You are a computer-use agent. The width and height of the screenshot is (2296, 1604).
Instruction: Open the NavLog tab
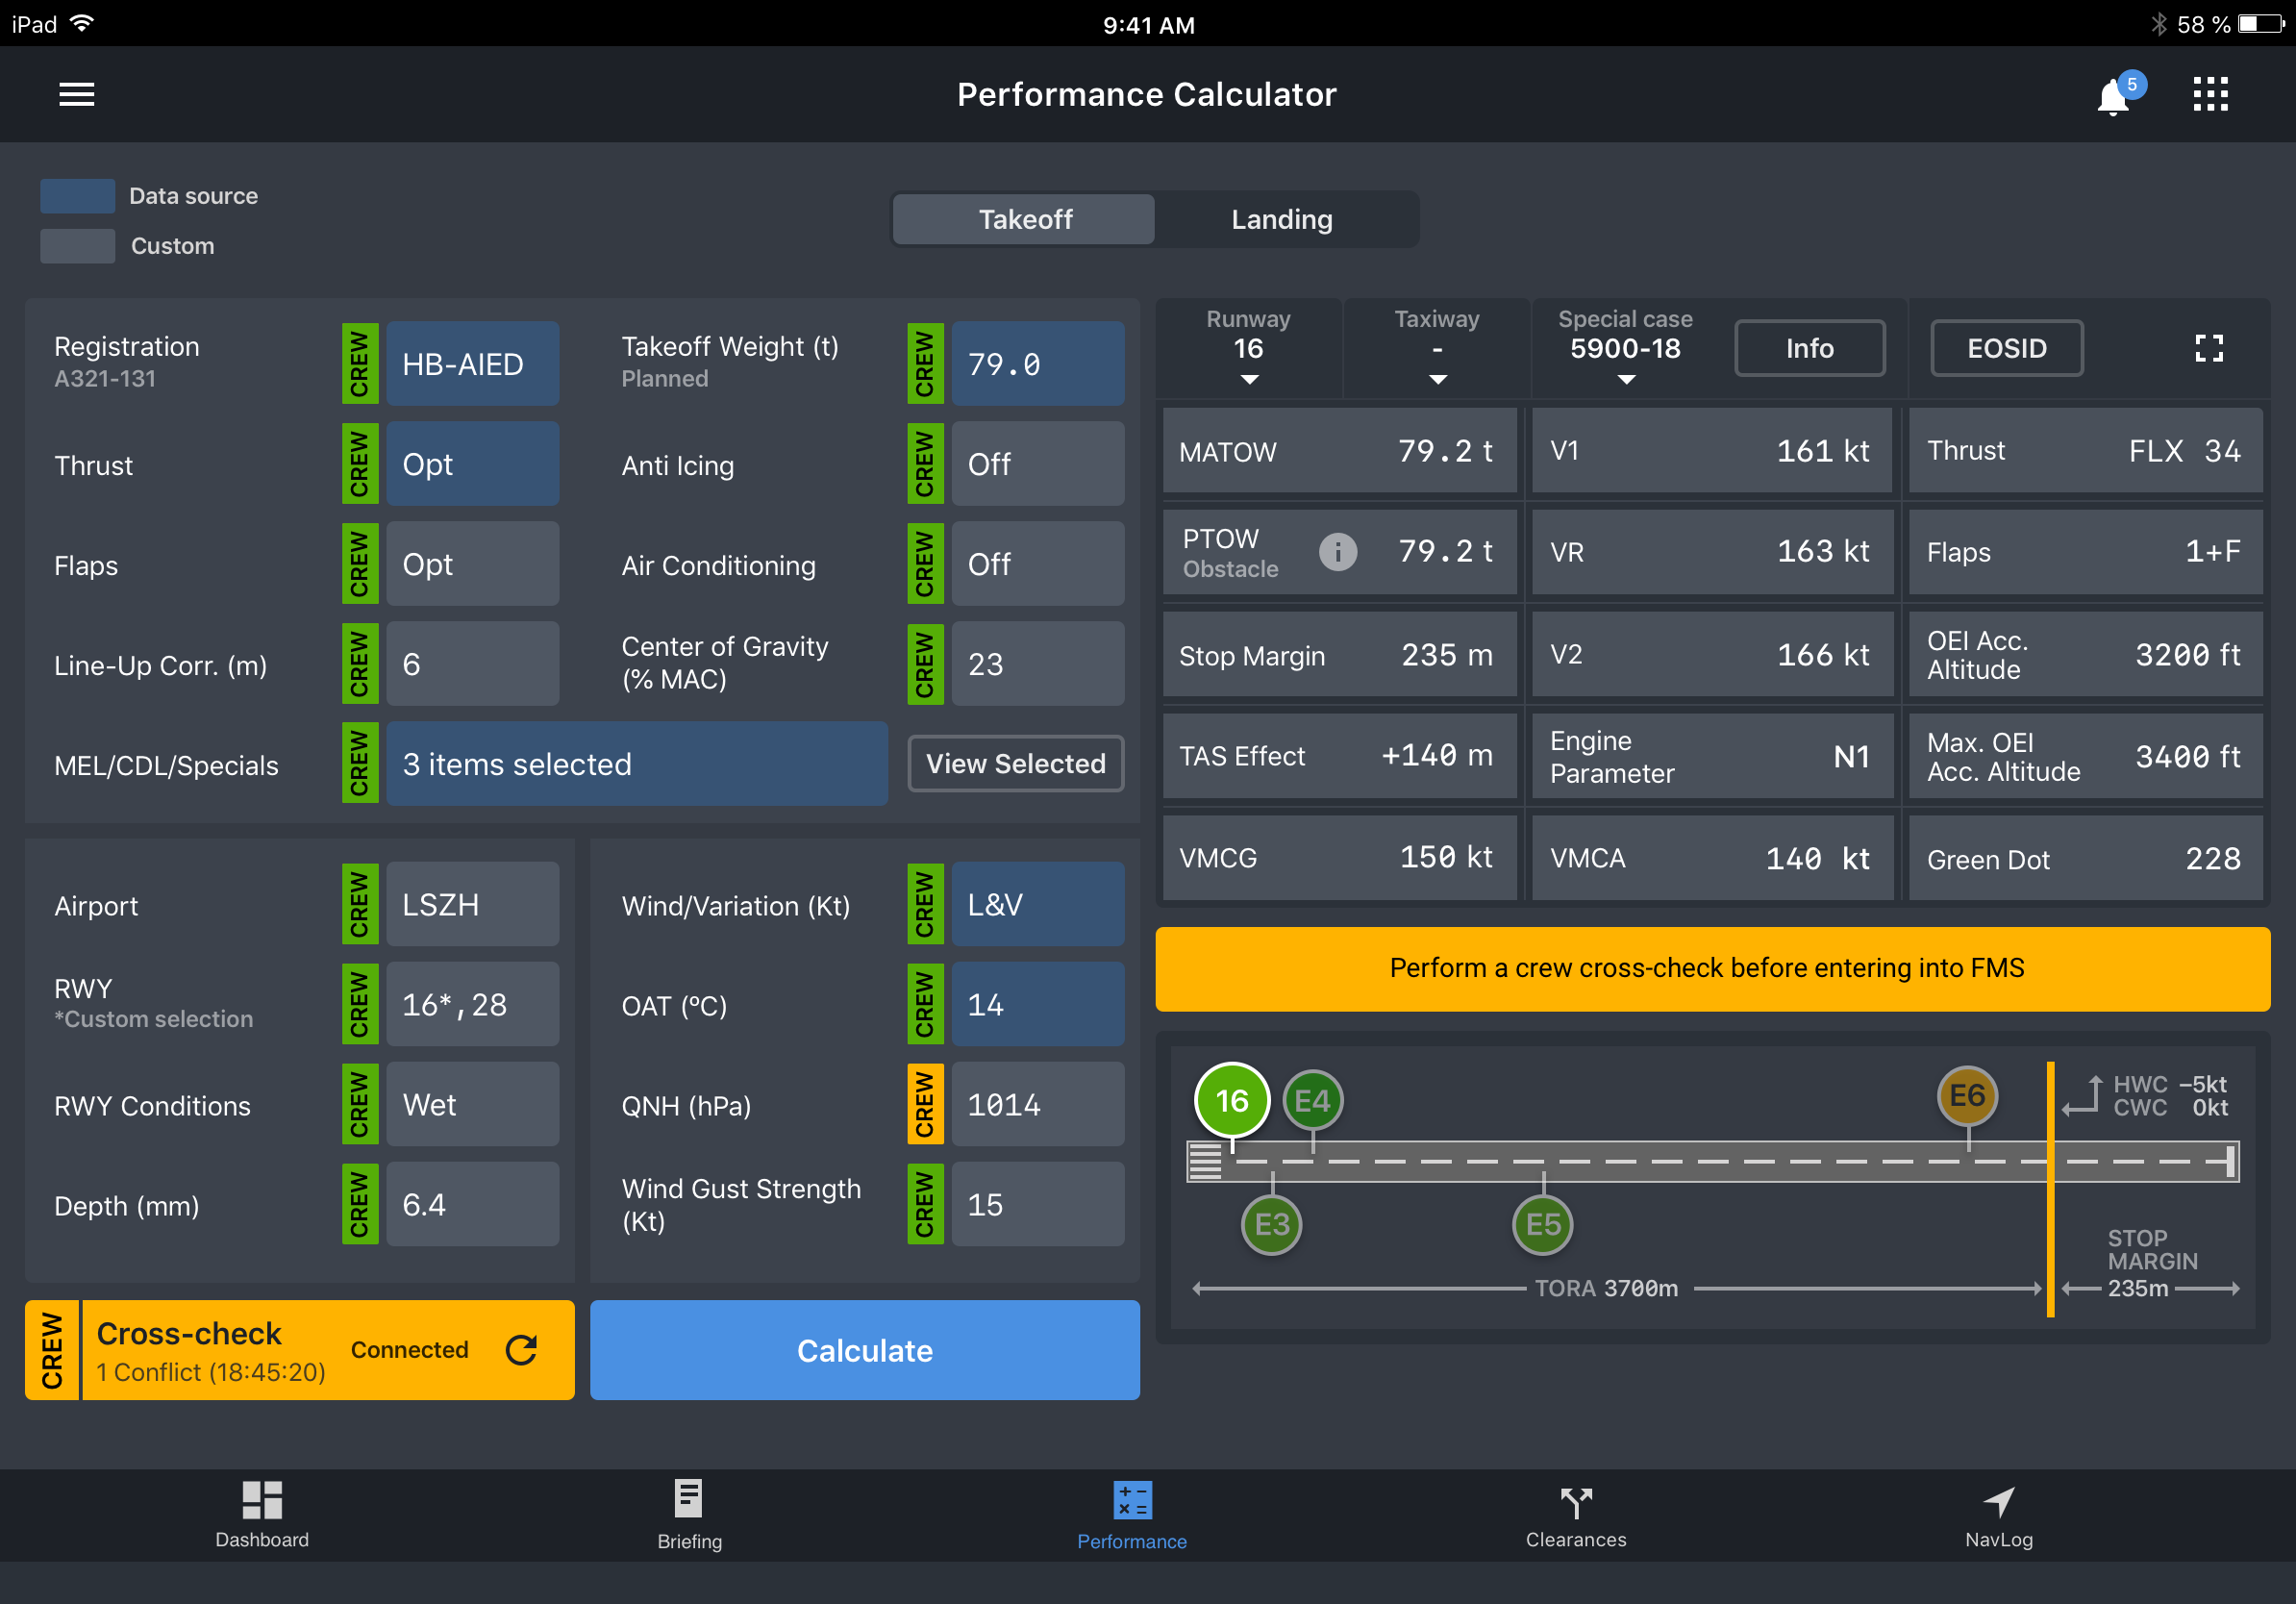coord(1998,1514)
